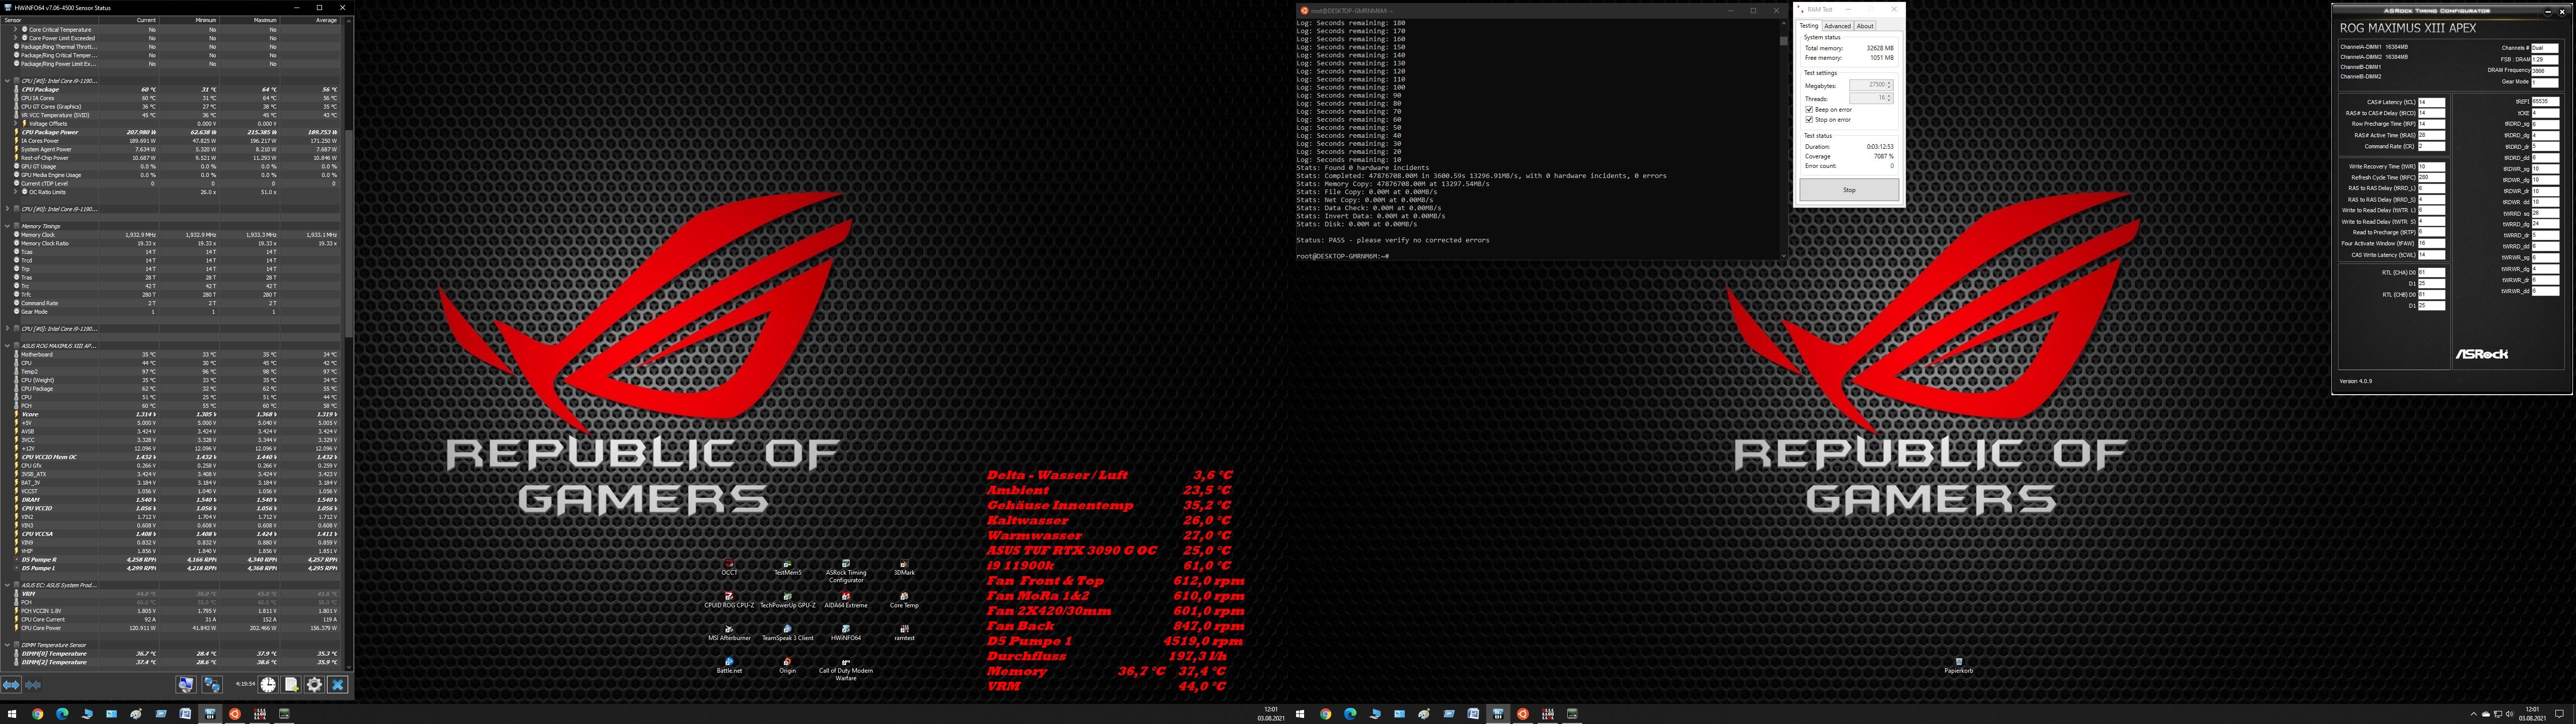The image size is (2576, 724).
Task: Open ASRock Timing Configurator desktop shortcut
Action: [x=846, y=571]
